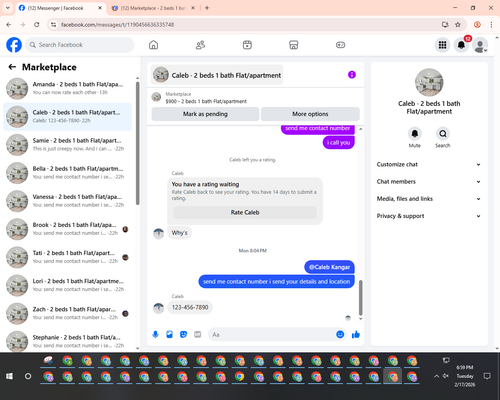Open the account profile menu
The image size is (500, 400).
point(480,45)
